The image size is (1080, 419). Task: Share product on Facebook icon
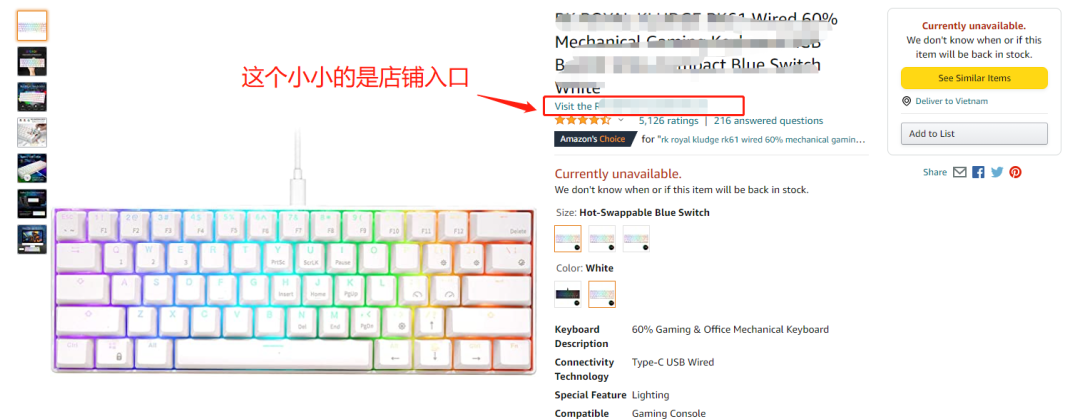(978, 172)
